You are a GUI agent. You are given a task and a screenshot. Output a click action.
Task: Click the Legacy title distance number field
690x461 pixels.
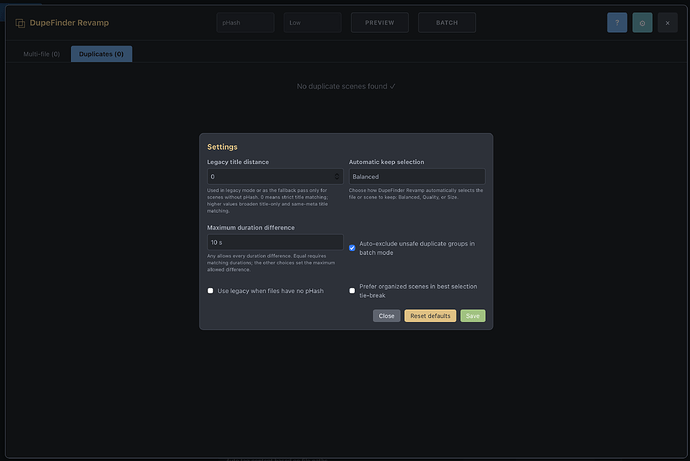(x=275, y=176)
